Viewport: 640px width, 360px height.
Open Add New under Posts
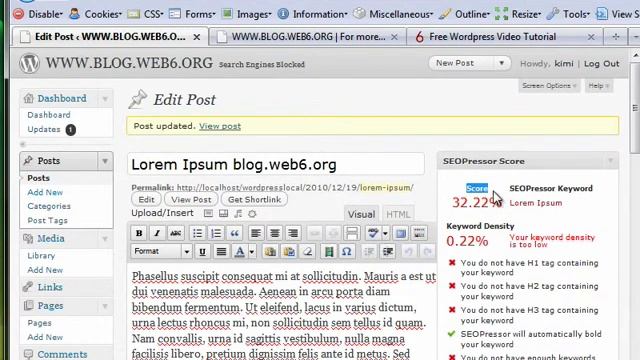(x=45, y=192)
